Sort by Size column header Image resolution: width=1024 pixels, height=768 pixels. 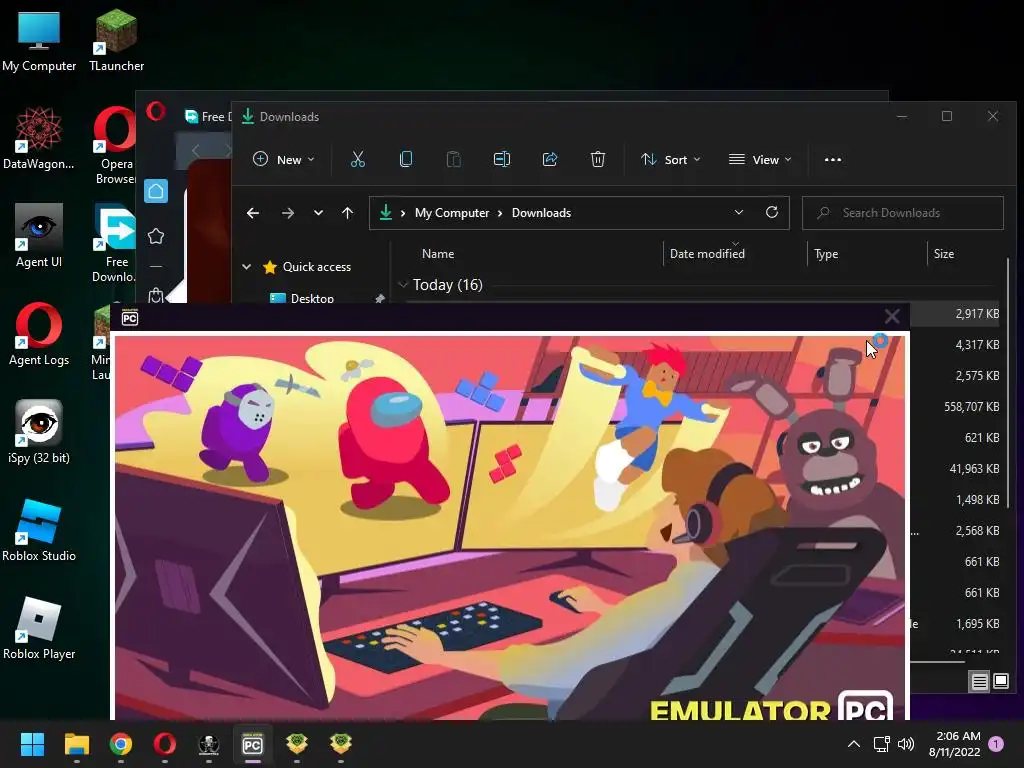pyautogui.click(x=944, y=254)
